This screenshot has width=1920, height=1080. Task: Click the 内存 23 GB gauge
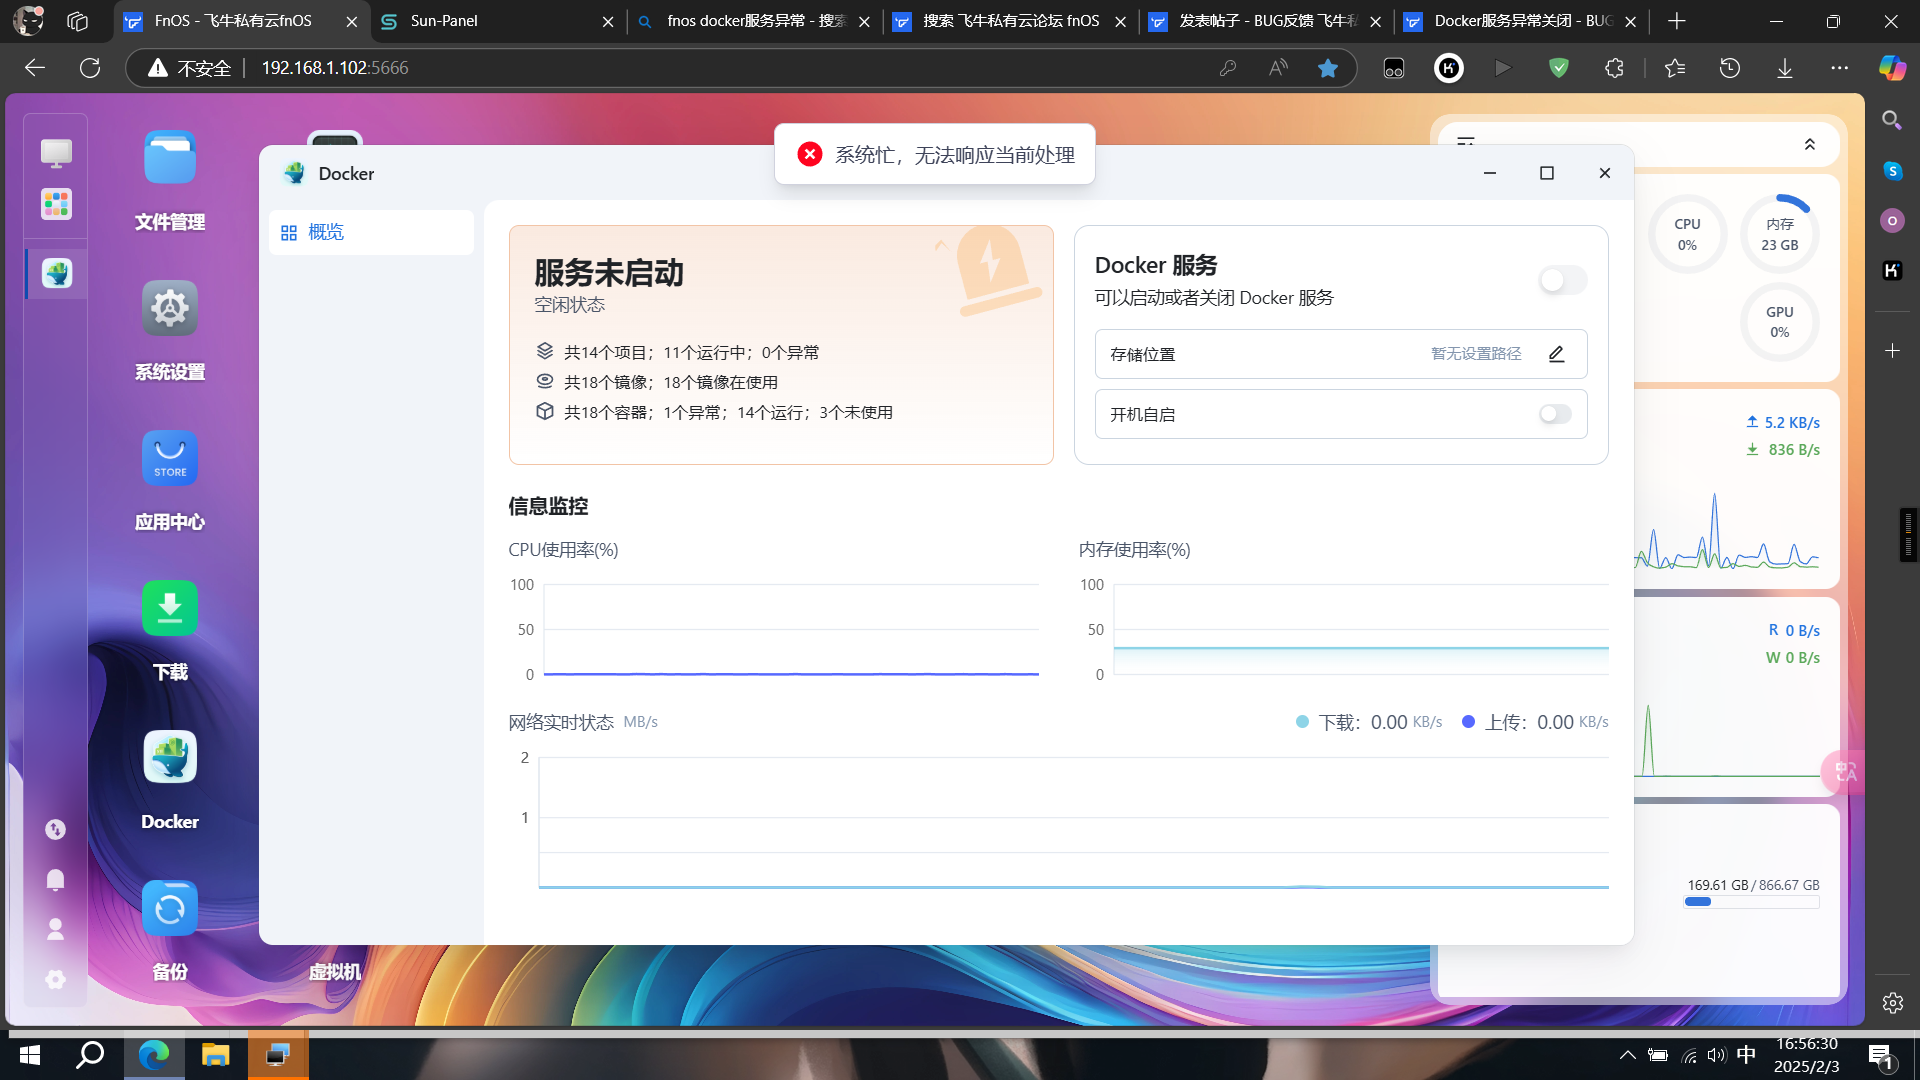coord(1779,235)
